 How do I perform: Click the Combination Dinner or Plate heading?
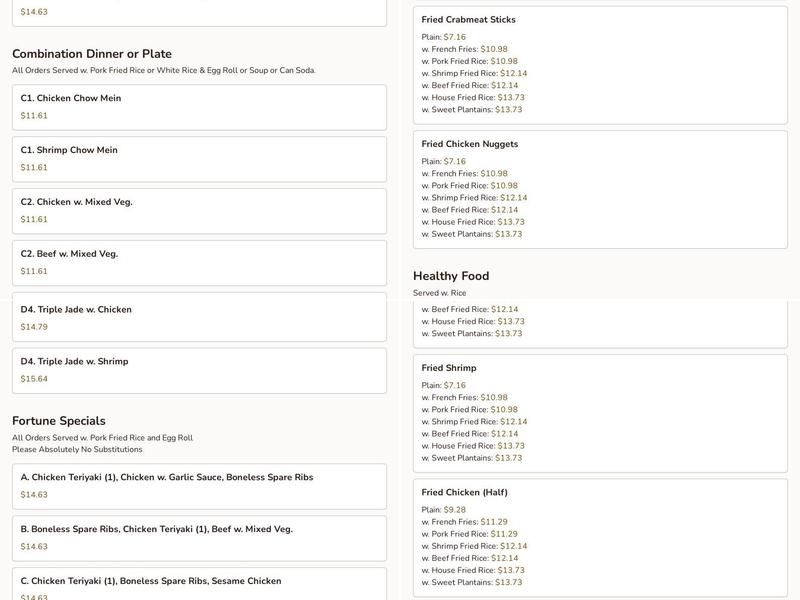tap(92, 54)
